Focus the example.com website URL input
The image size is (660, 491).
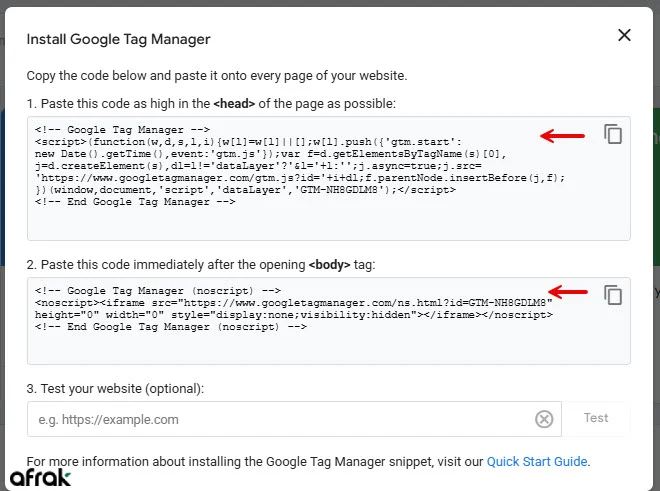(280, 419)
